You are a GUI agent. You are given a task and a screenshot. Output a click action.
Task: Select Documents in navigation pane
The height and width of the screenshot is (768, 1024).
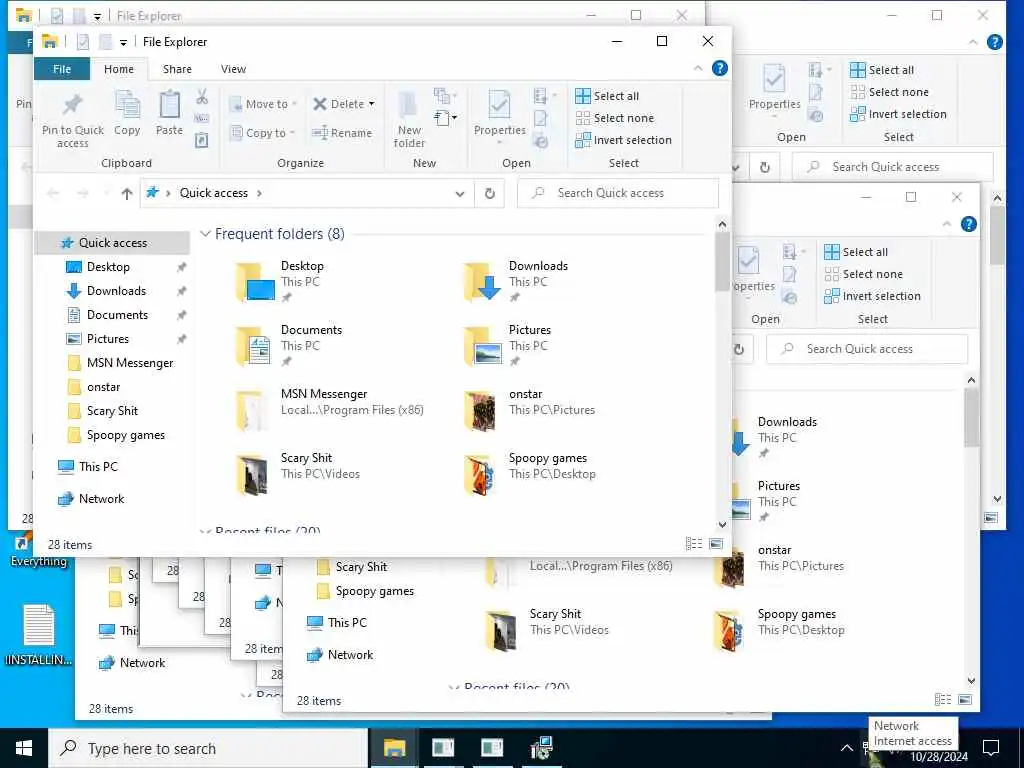click(x=117, y=315)
